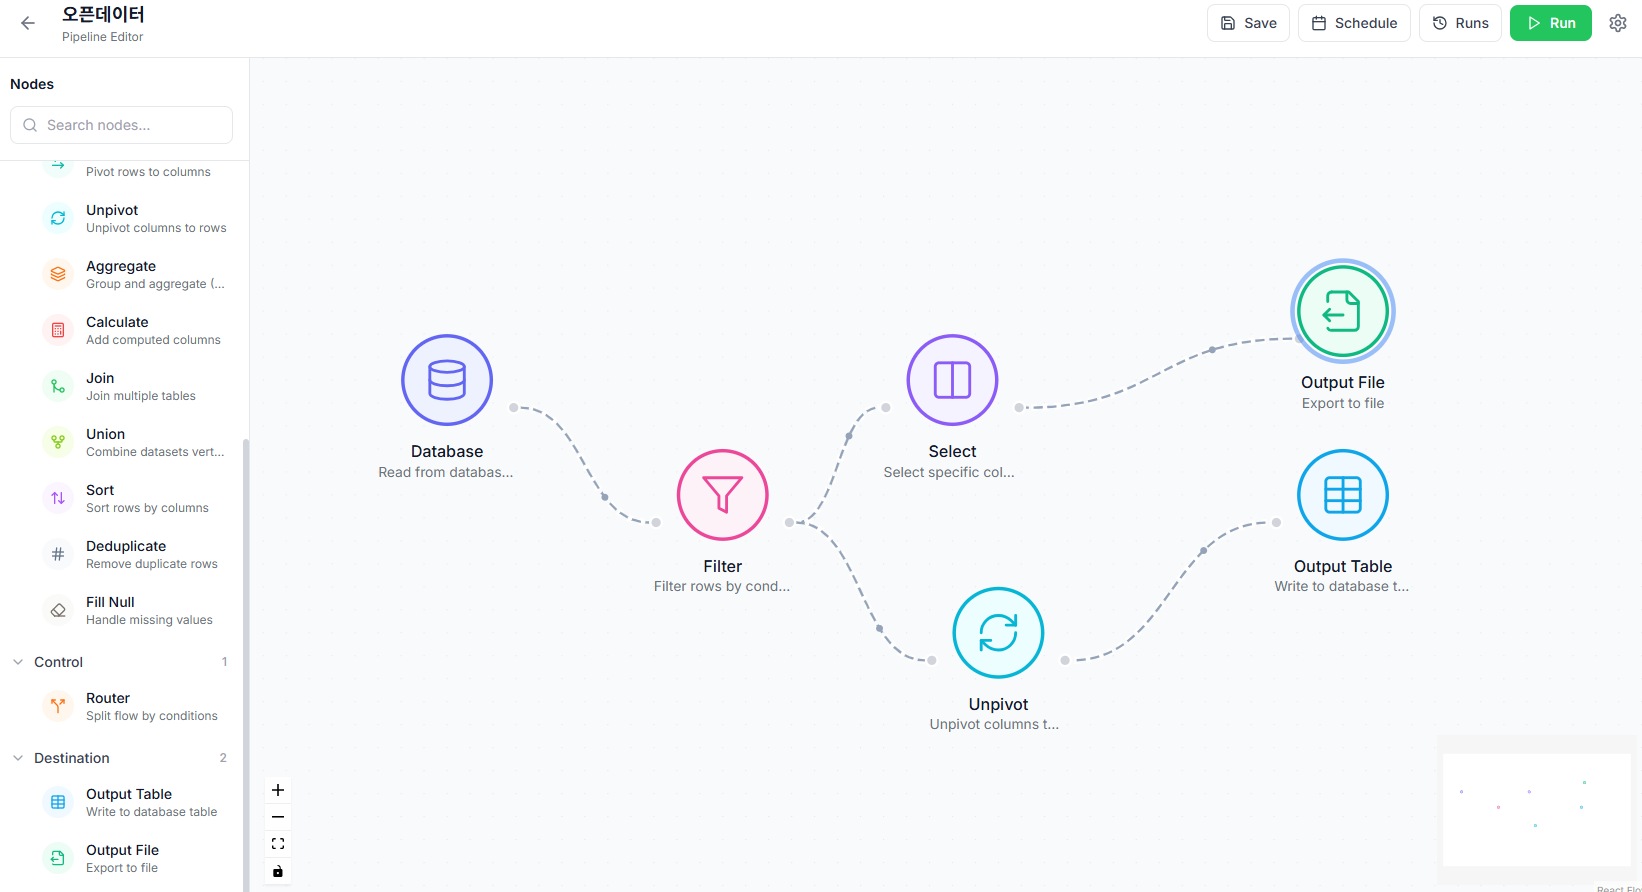Viewport: 1642px width, 892px height.
Task: Click the back arrow icon
Action: point(28,23)
